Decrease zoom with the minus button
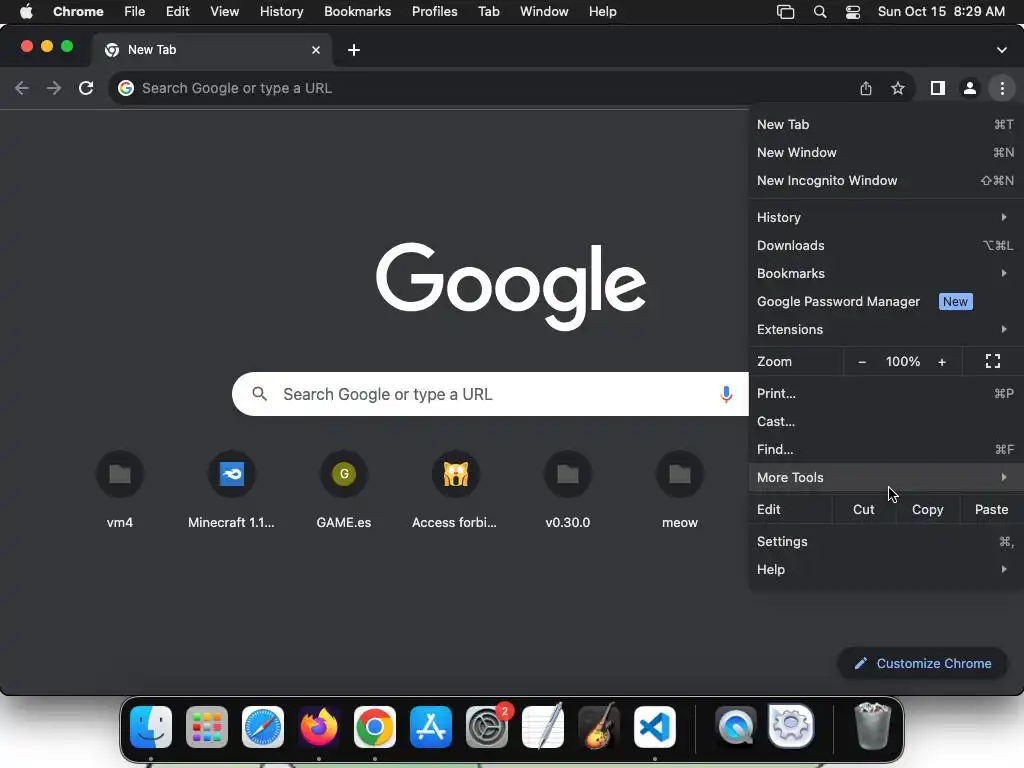The width and height of the screenshot is (1024, 768). point(862,362)
